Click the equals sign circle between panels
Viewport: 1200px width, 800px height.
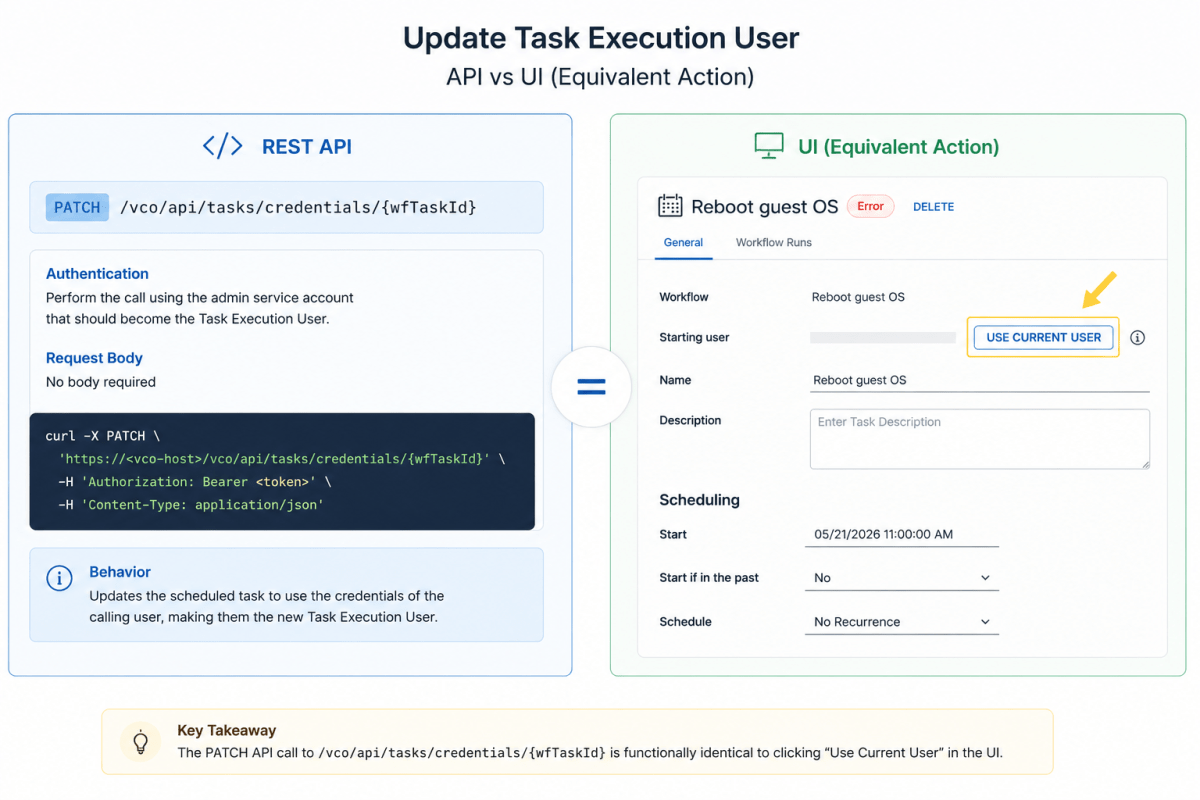click(x=592, y=387)
